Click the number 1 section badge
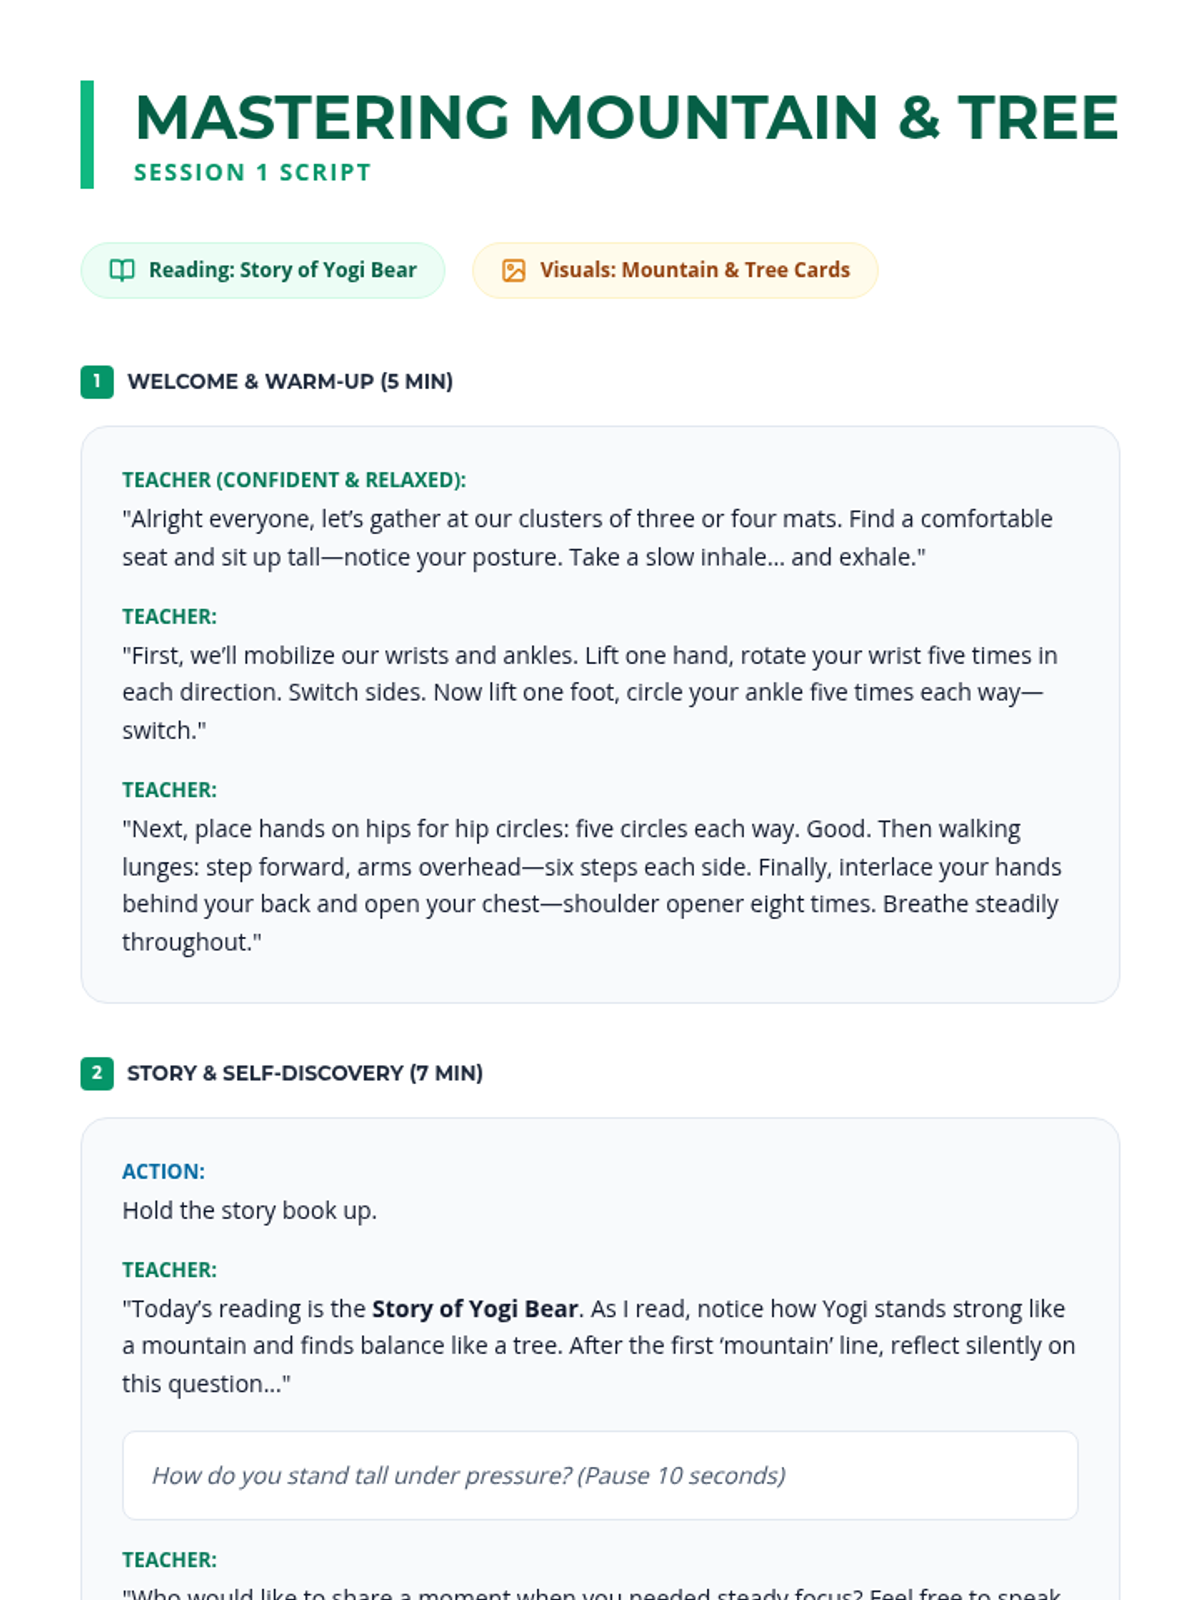This screenshot has height=1600, width=1200. pyautogui.click(x=97, y=381)
